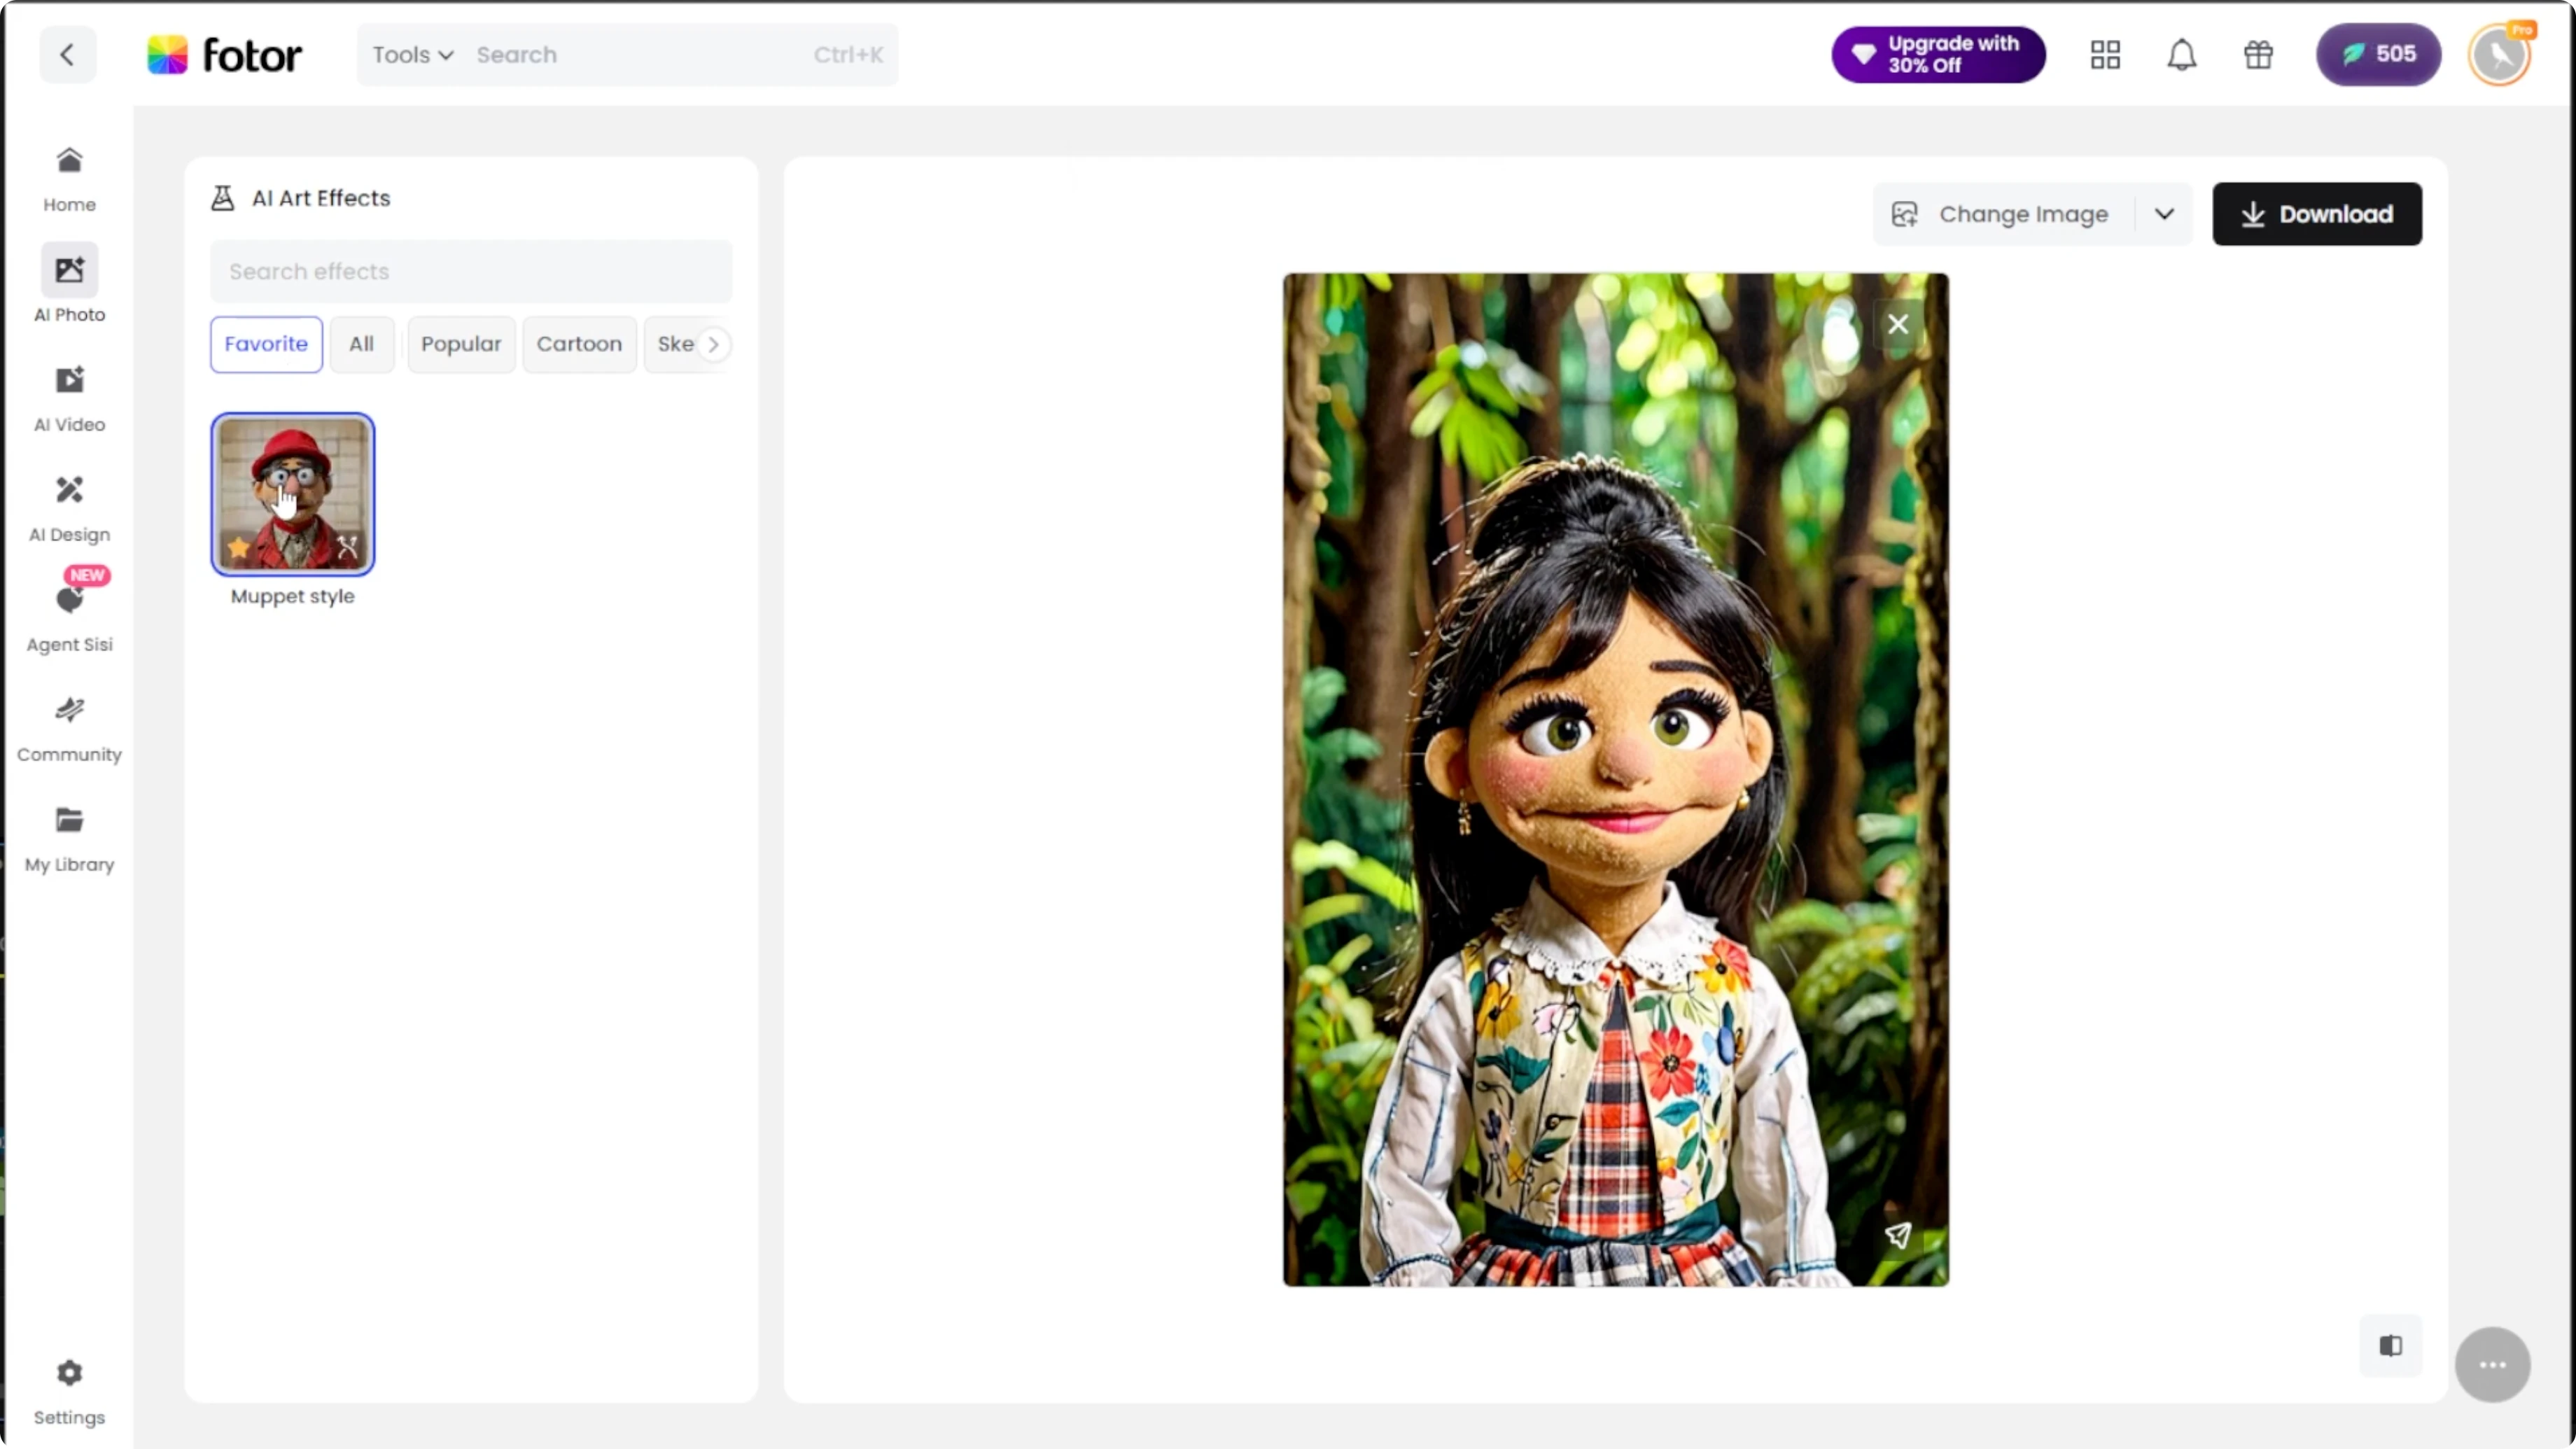Viewport: 2576px width, 1449px height.
Task: Click the generated muppet girl image
Action: point(1616,780)
